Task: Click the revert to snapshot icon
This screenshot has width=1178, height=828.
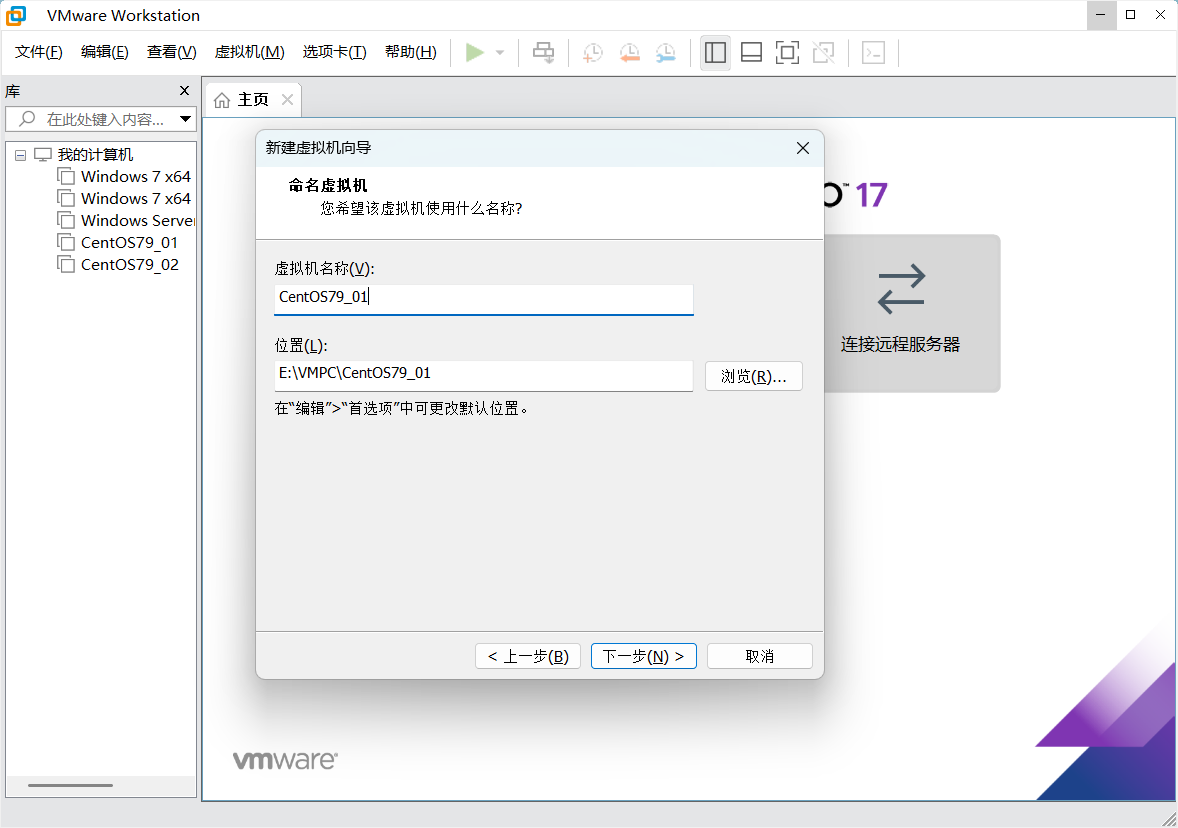Action: 629,53
